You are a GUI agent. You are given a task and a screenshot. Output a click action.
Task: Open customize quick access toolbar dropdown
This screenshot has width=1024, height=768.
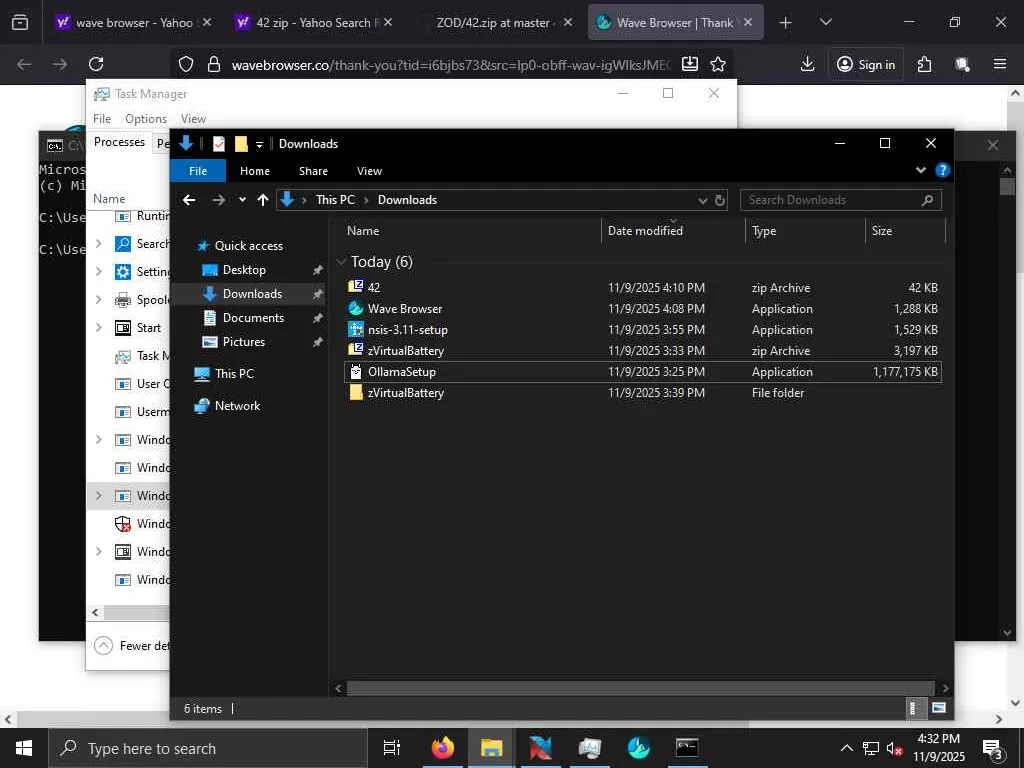pos(259,144)
